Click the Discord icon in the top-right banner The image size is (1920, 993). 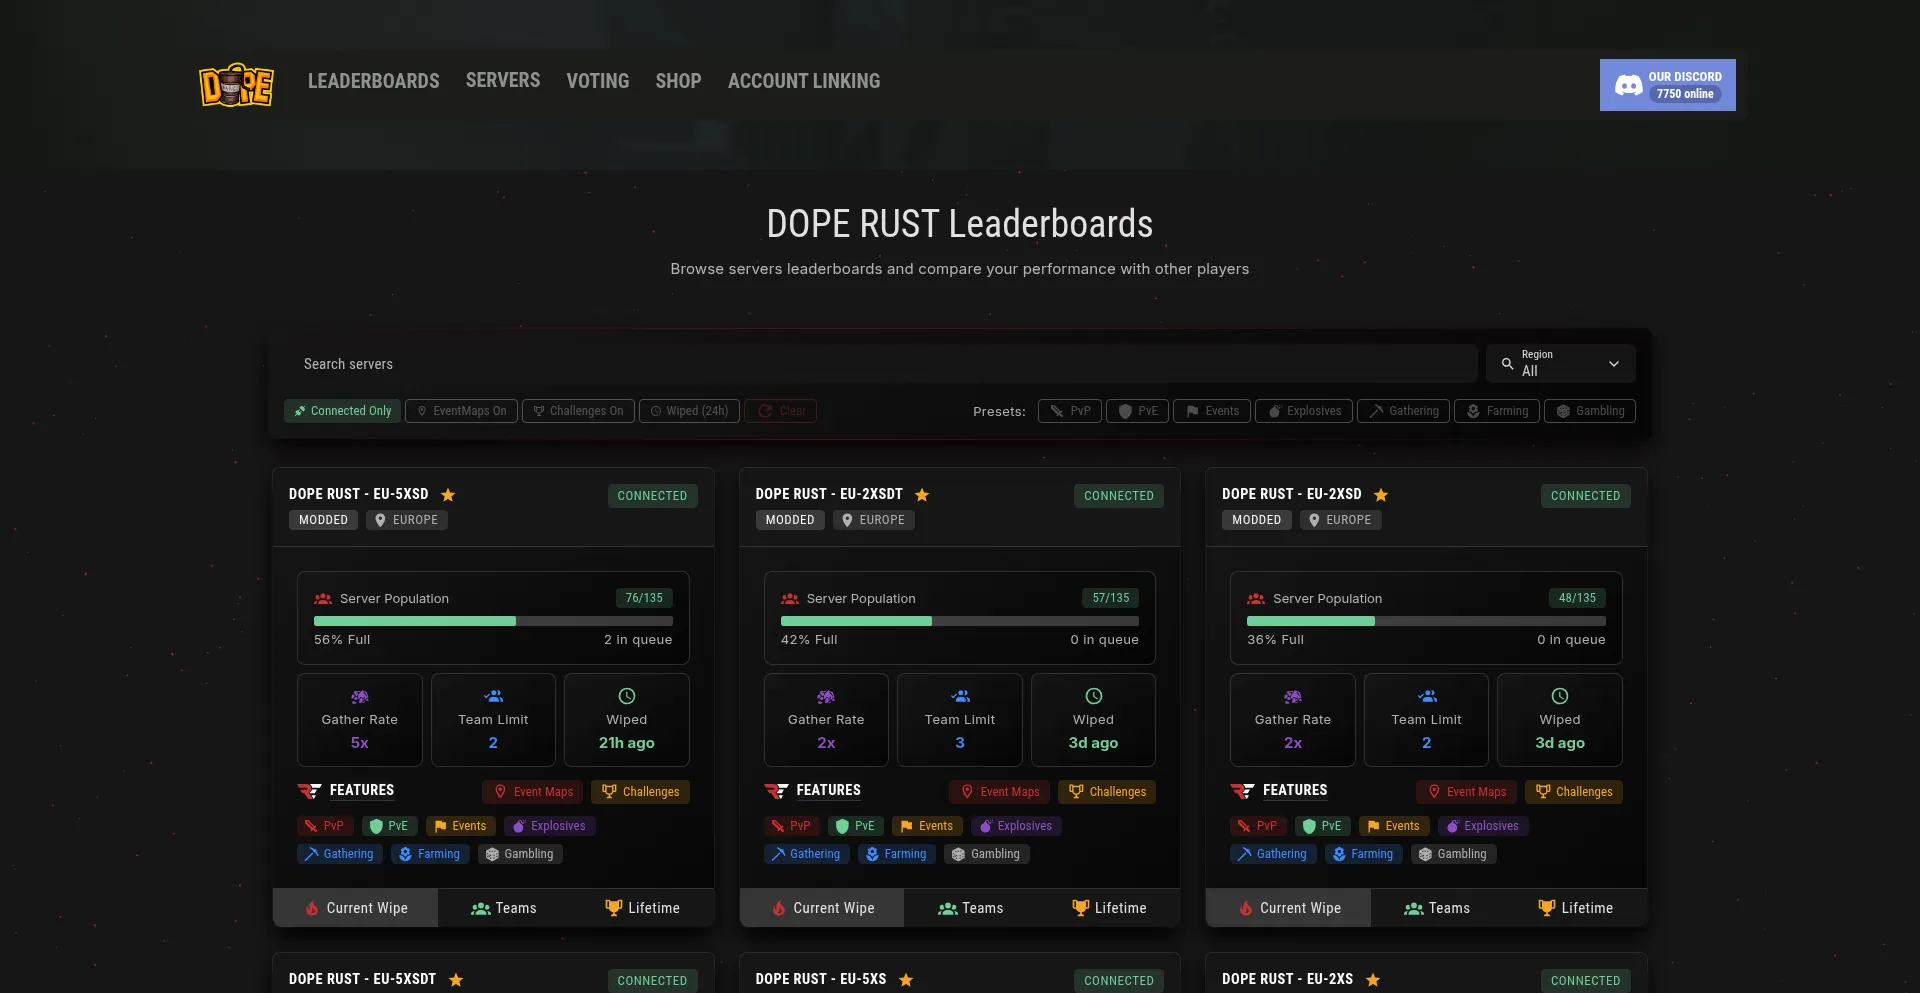click(1627, 85)
